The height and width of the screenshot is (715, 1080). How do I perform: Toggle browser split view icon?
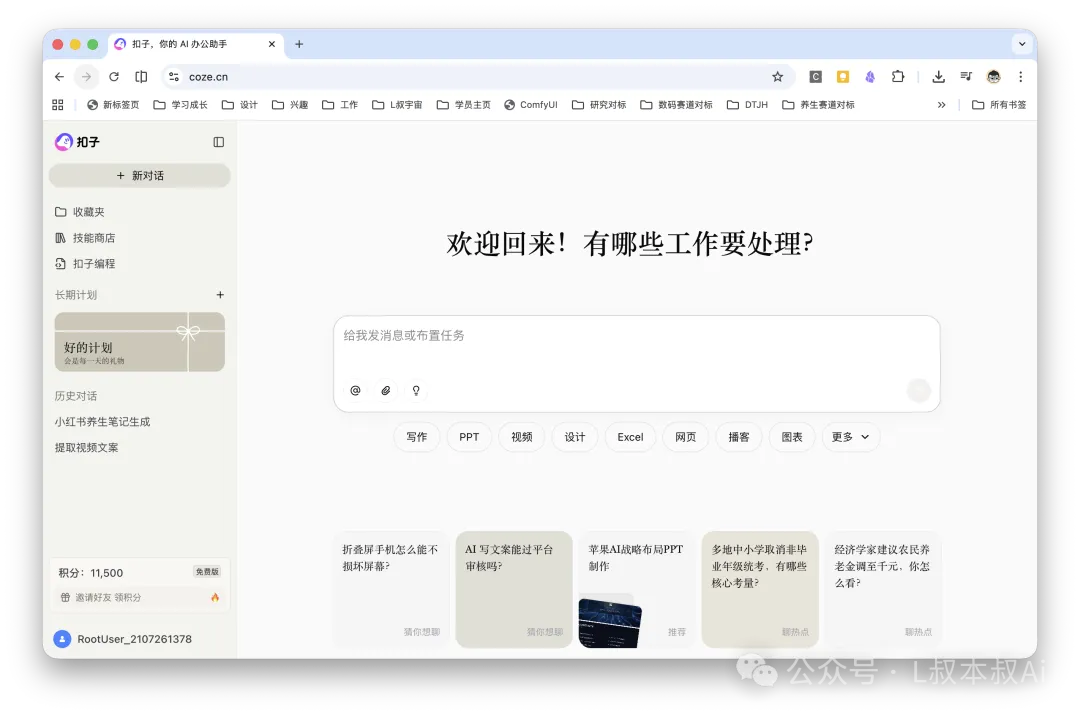(x=141, y=77)
